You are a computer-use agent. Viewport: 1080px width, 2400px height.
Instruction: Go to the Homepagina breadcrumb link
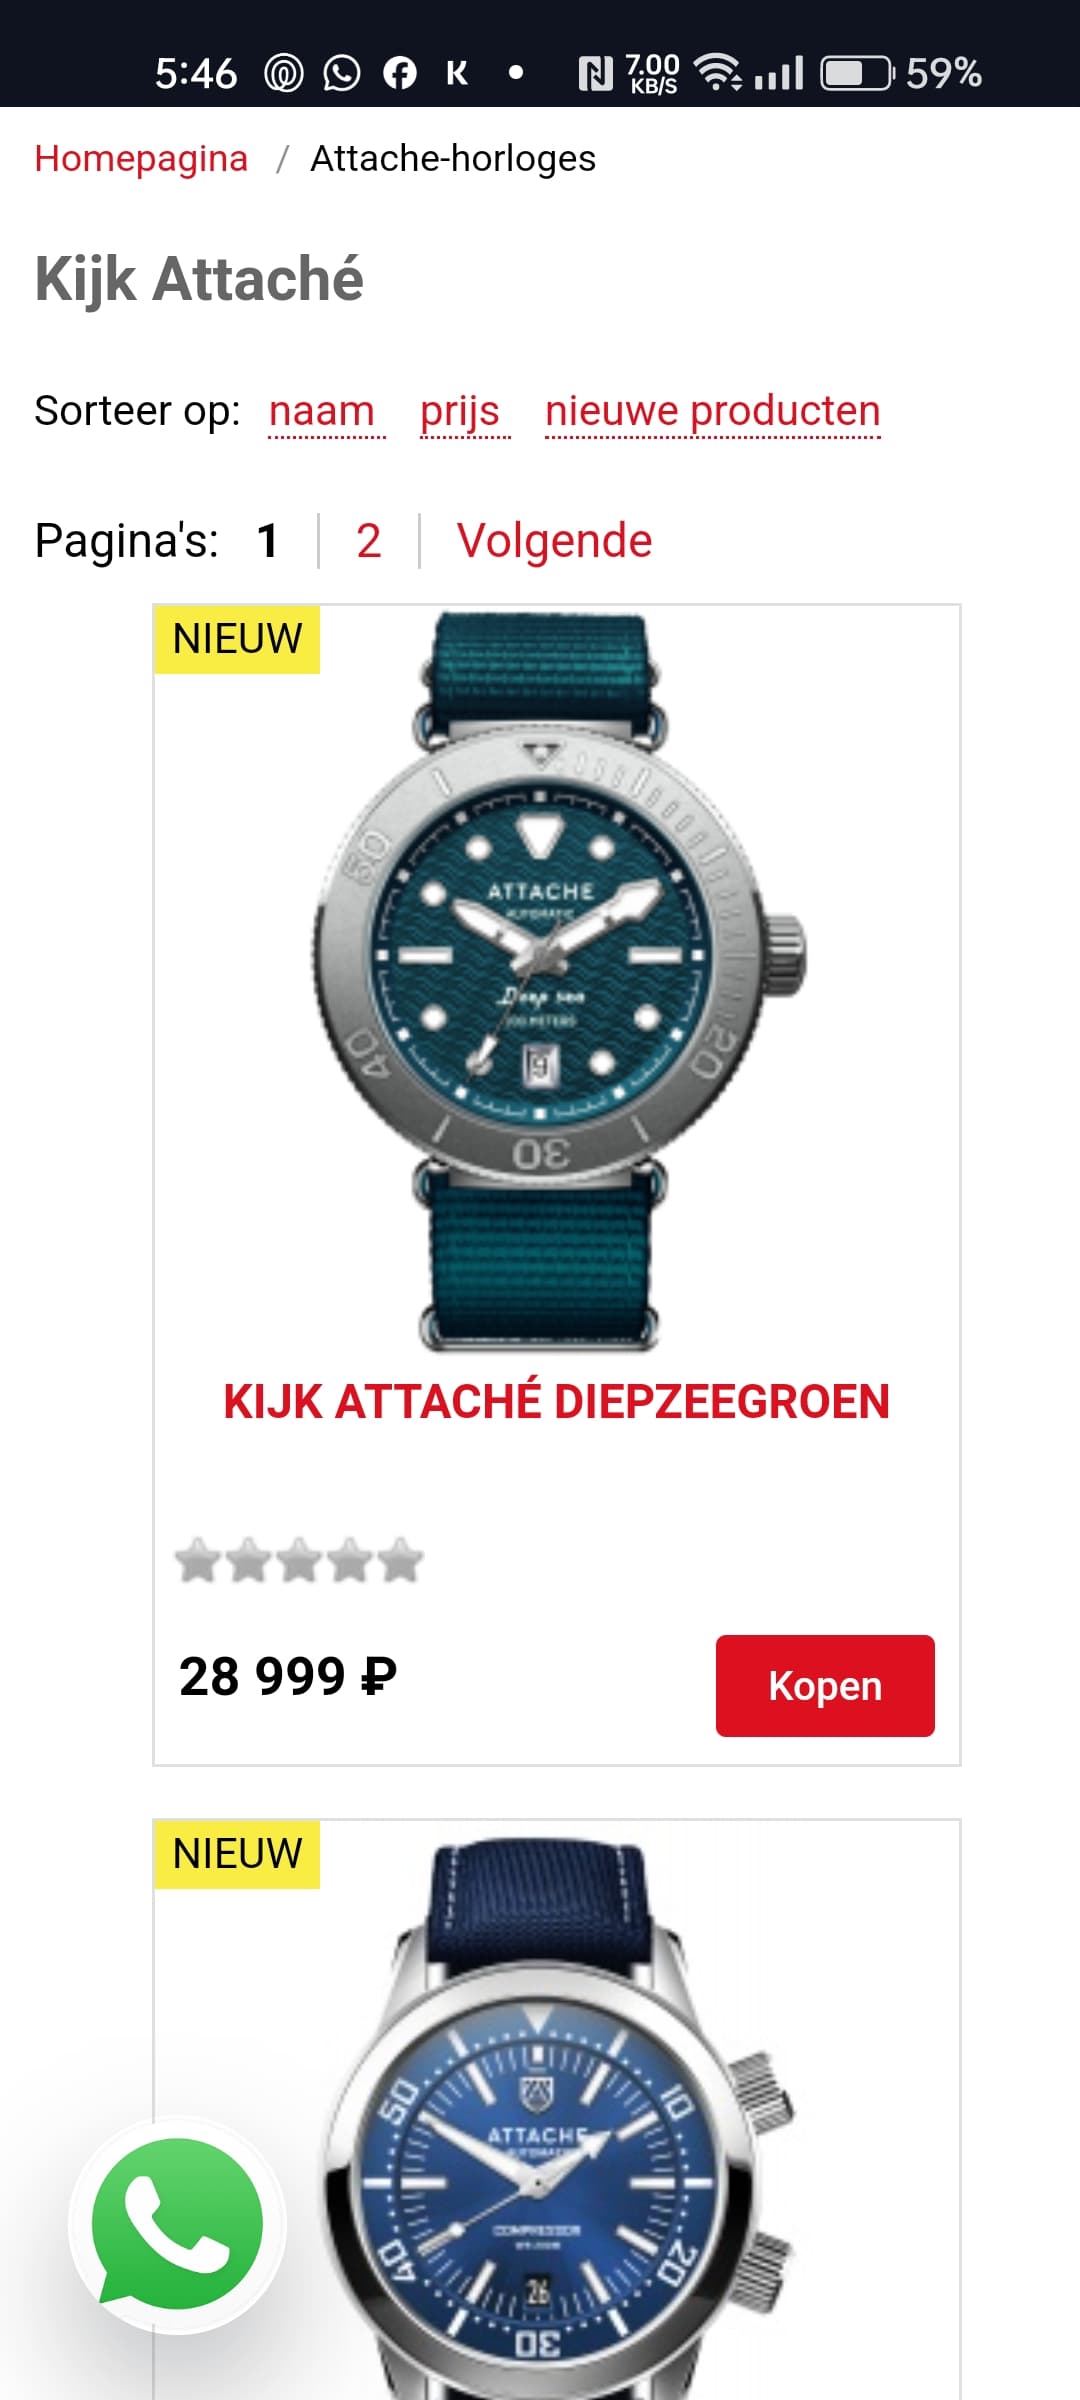pos(141,158)
